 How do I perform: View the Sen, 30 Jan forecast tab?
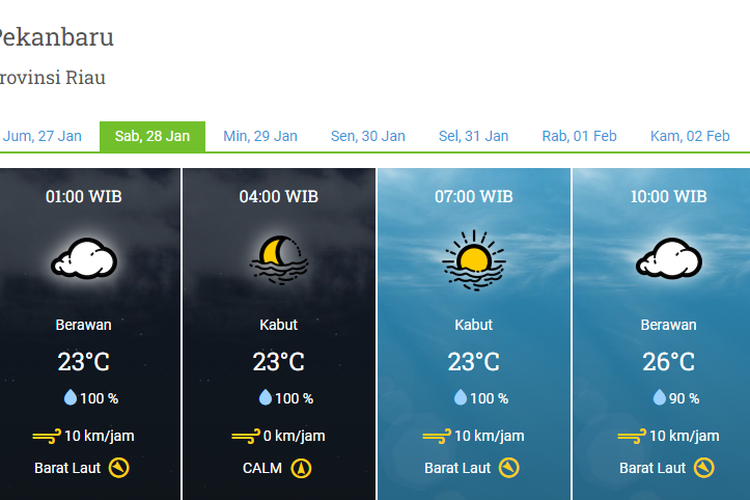(368, 136)
